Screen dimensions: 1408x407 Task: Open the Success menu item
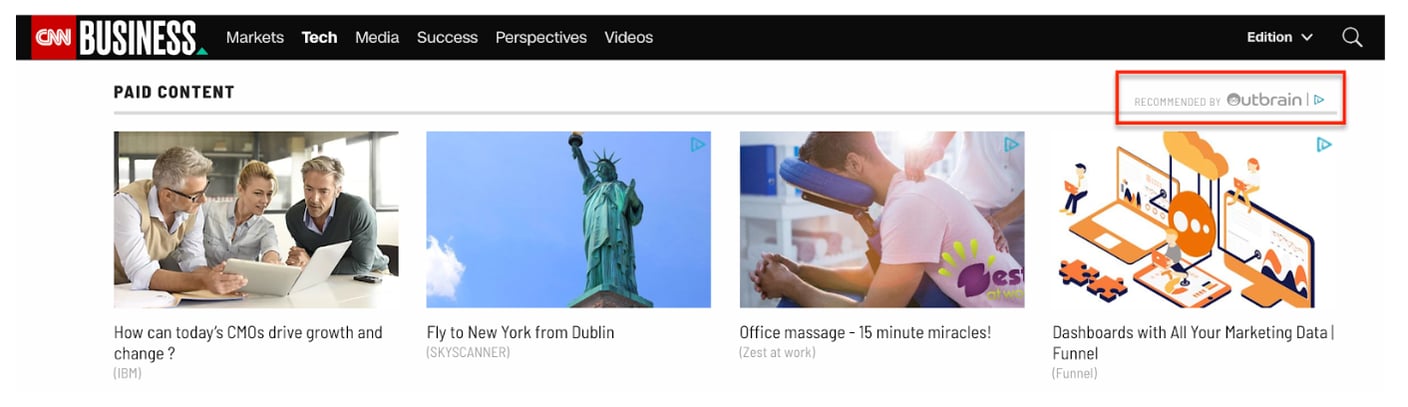tap(447, 38)
